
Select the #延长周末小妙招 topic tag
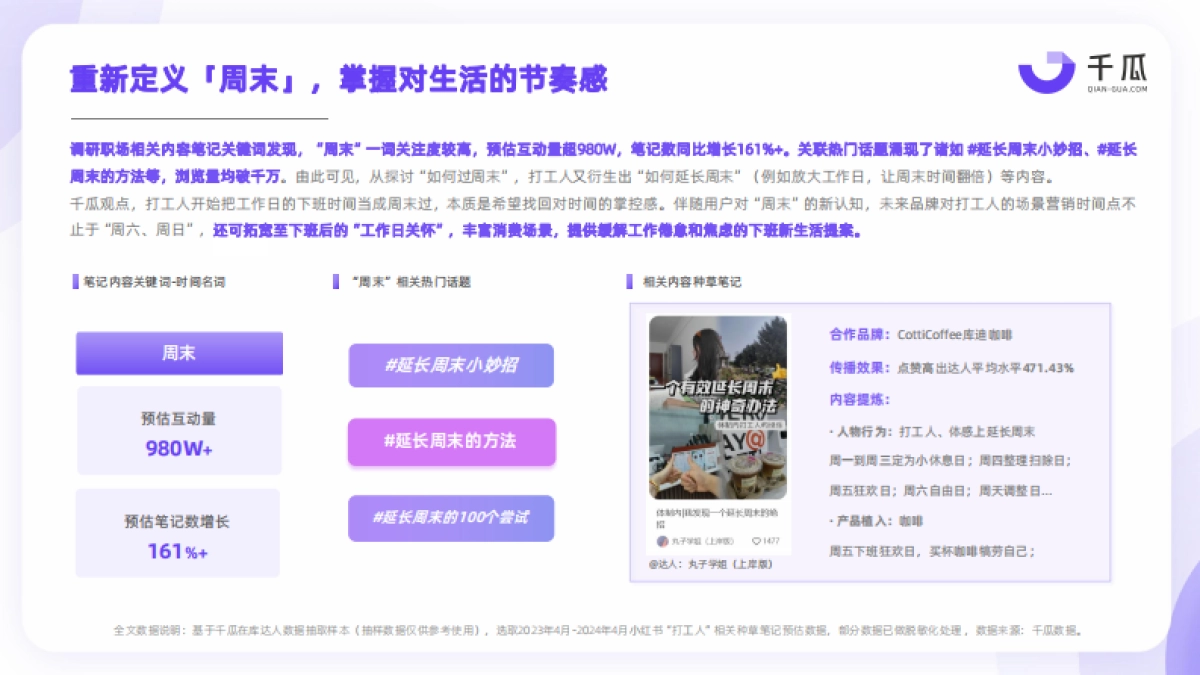(451, 366)
